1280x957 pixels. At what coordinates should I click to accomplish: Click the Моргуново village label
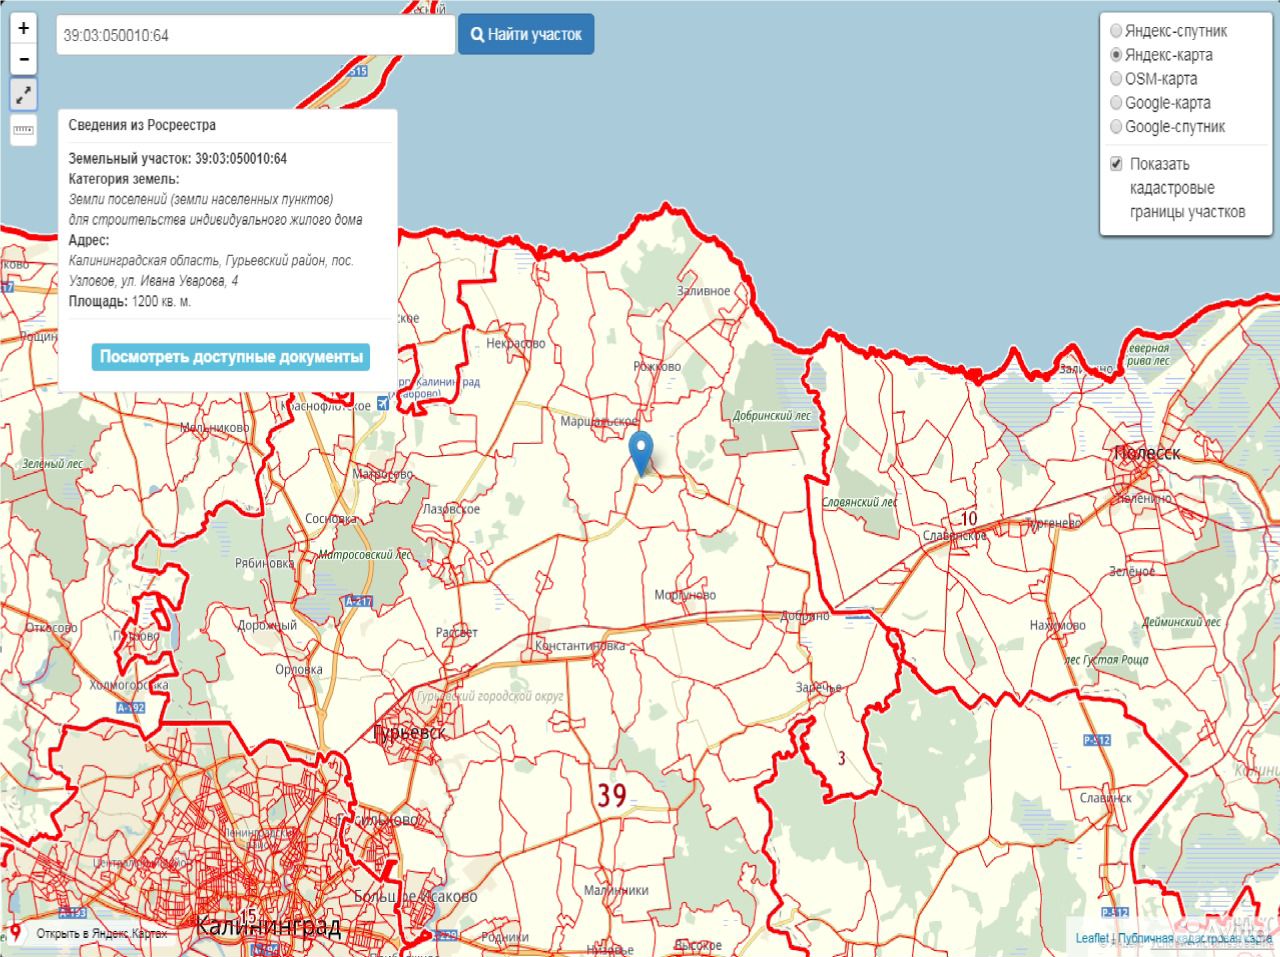coord(685,595)
